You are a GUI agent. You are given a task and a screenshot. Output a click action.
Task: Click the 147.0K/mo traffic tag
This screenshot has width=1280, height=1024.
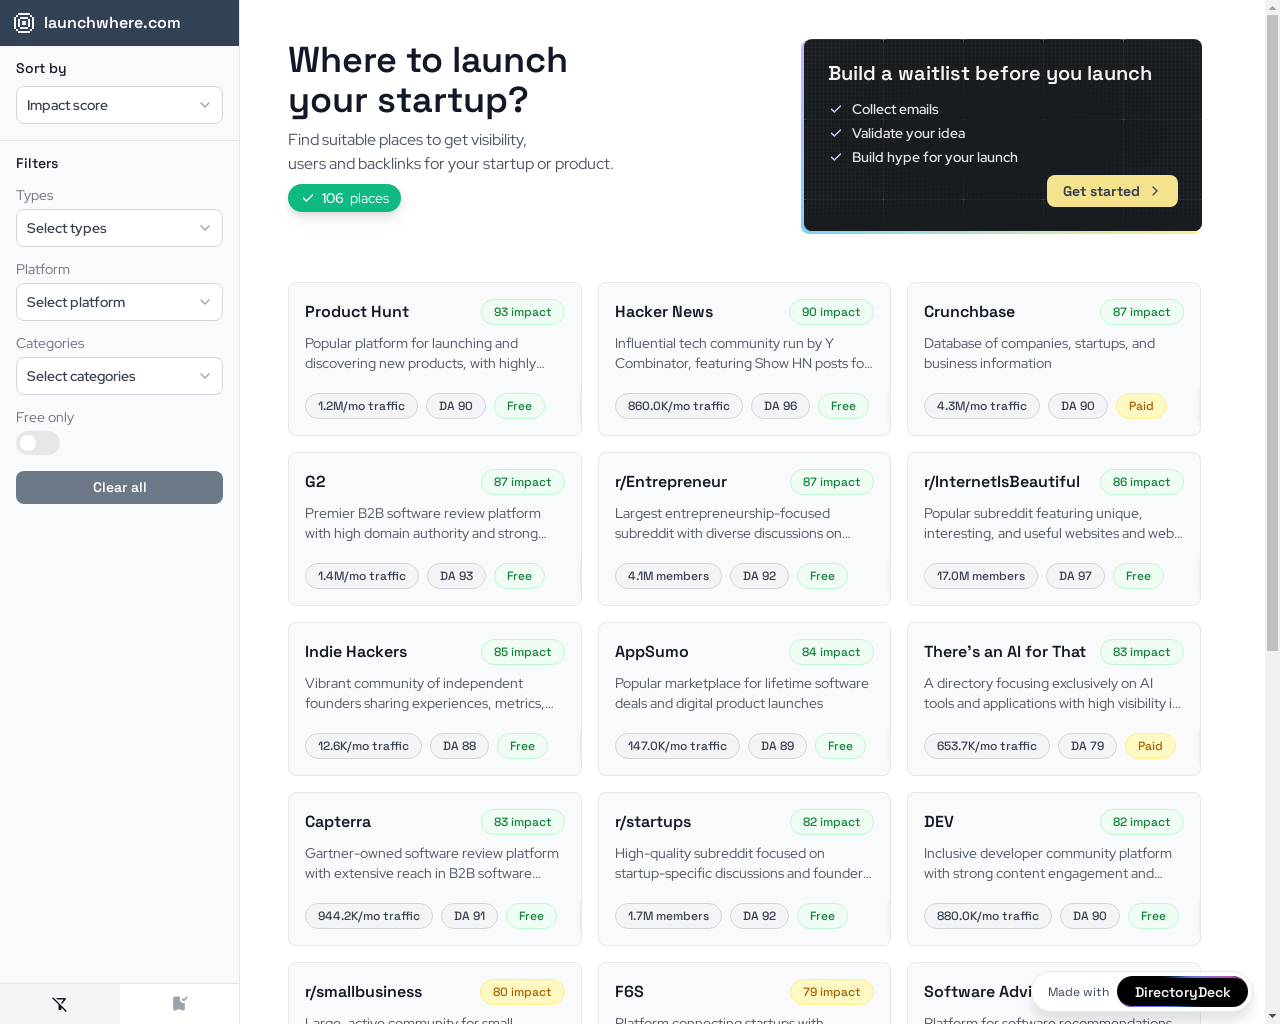677,746
